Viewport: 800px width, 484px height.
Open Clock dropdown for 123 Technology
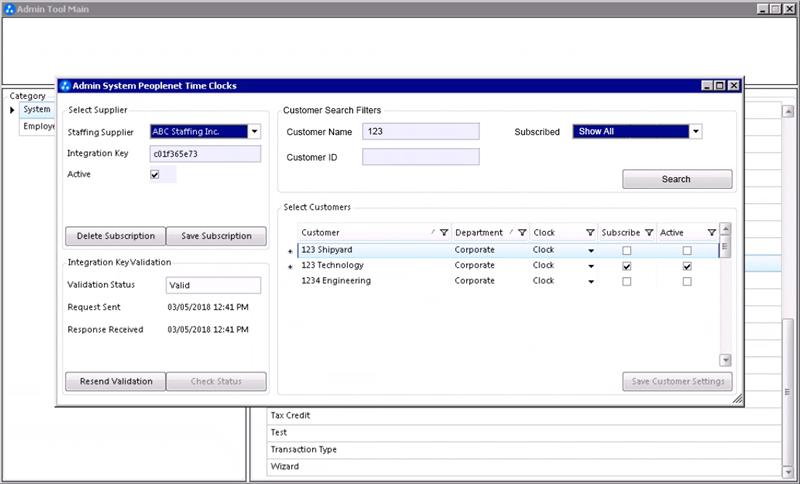tap(591, 266)
